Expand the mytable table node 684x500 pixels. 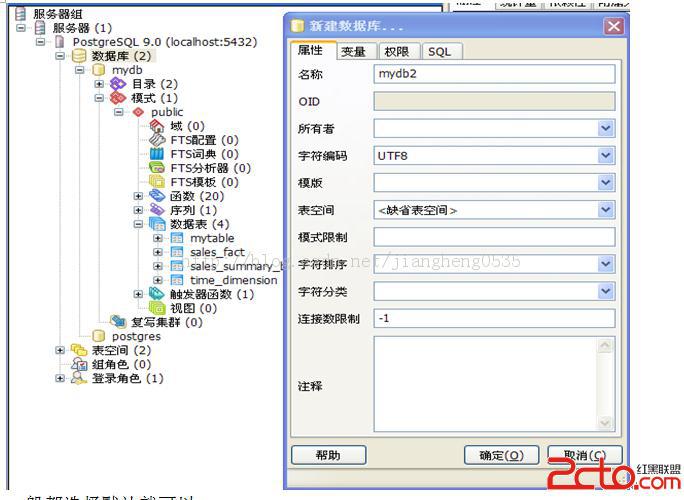pos(158,238)
